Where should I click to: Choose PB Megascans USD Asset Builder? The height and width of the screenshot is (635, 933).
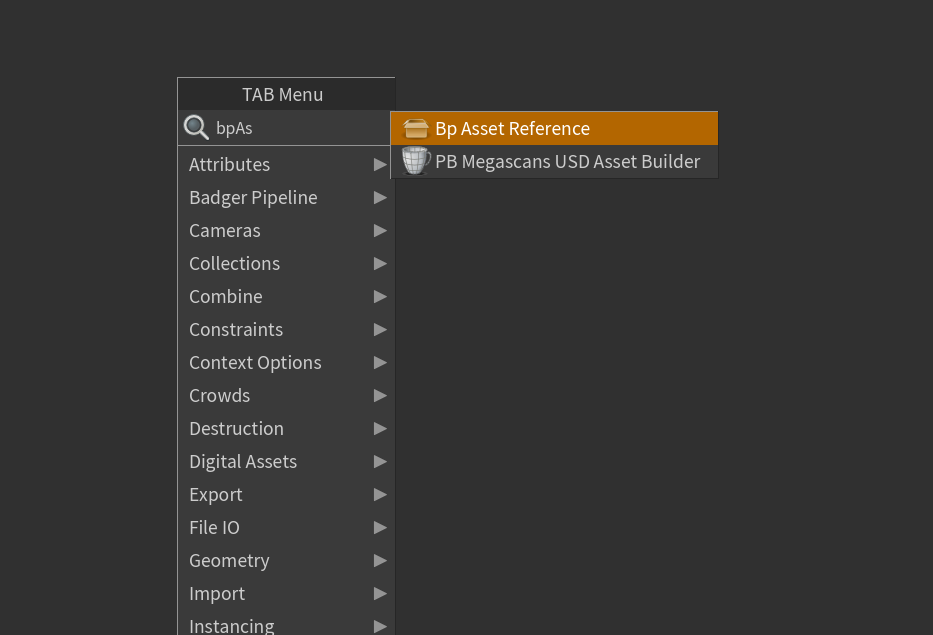point(566,162)
